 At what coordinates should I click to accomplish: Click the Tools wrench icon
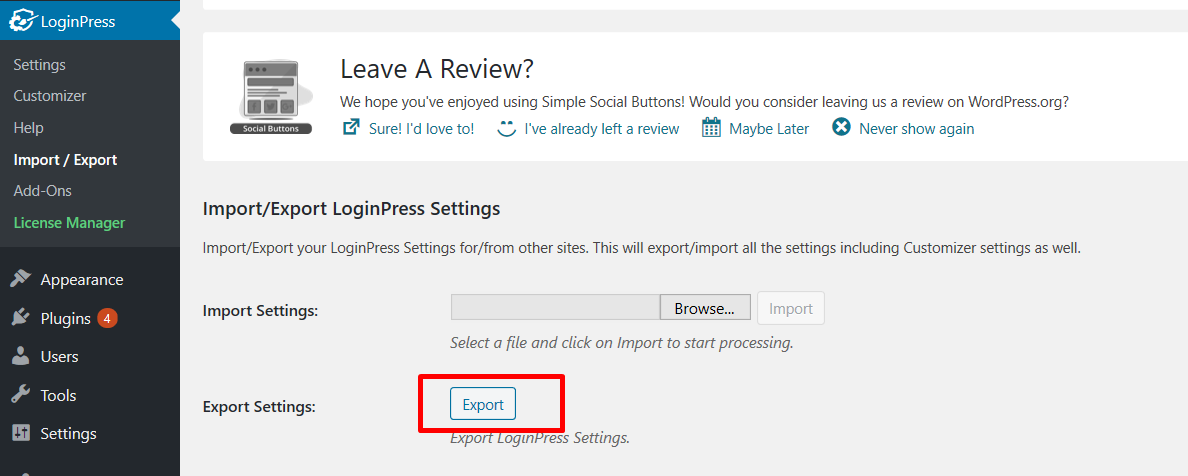pyautogui.click(x=20, y=395)
